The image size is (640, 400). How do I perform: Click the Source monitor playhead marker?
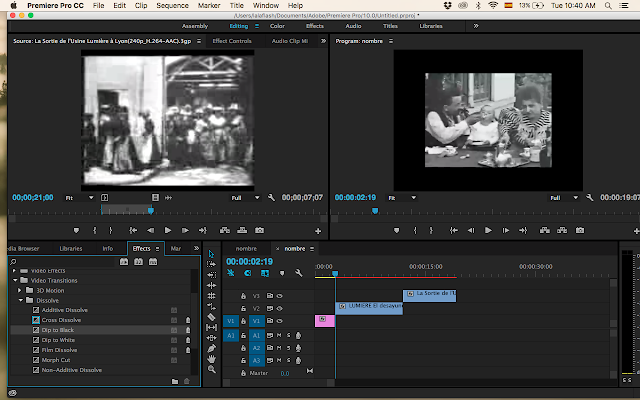pyautogui.click(x=151, y=211)
